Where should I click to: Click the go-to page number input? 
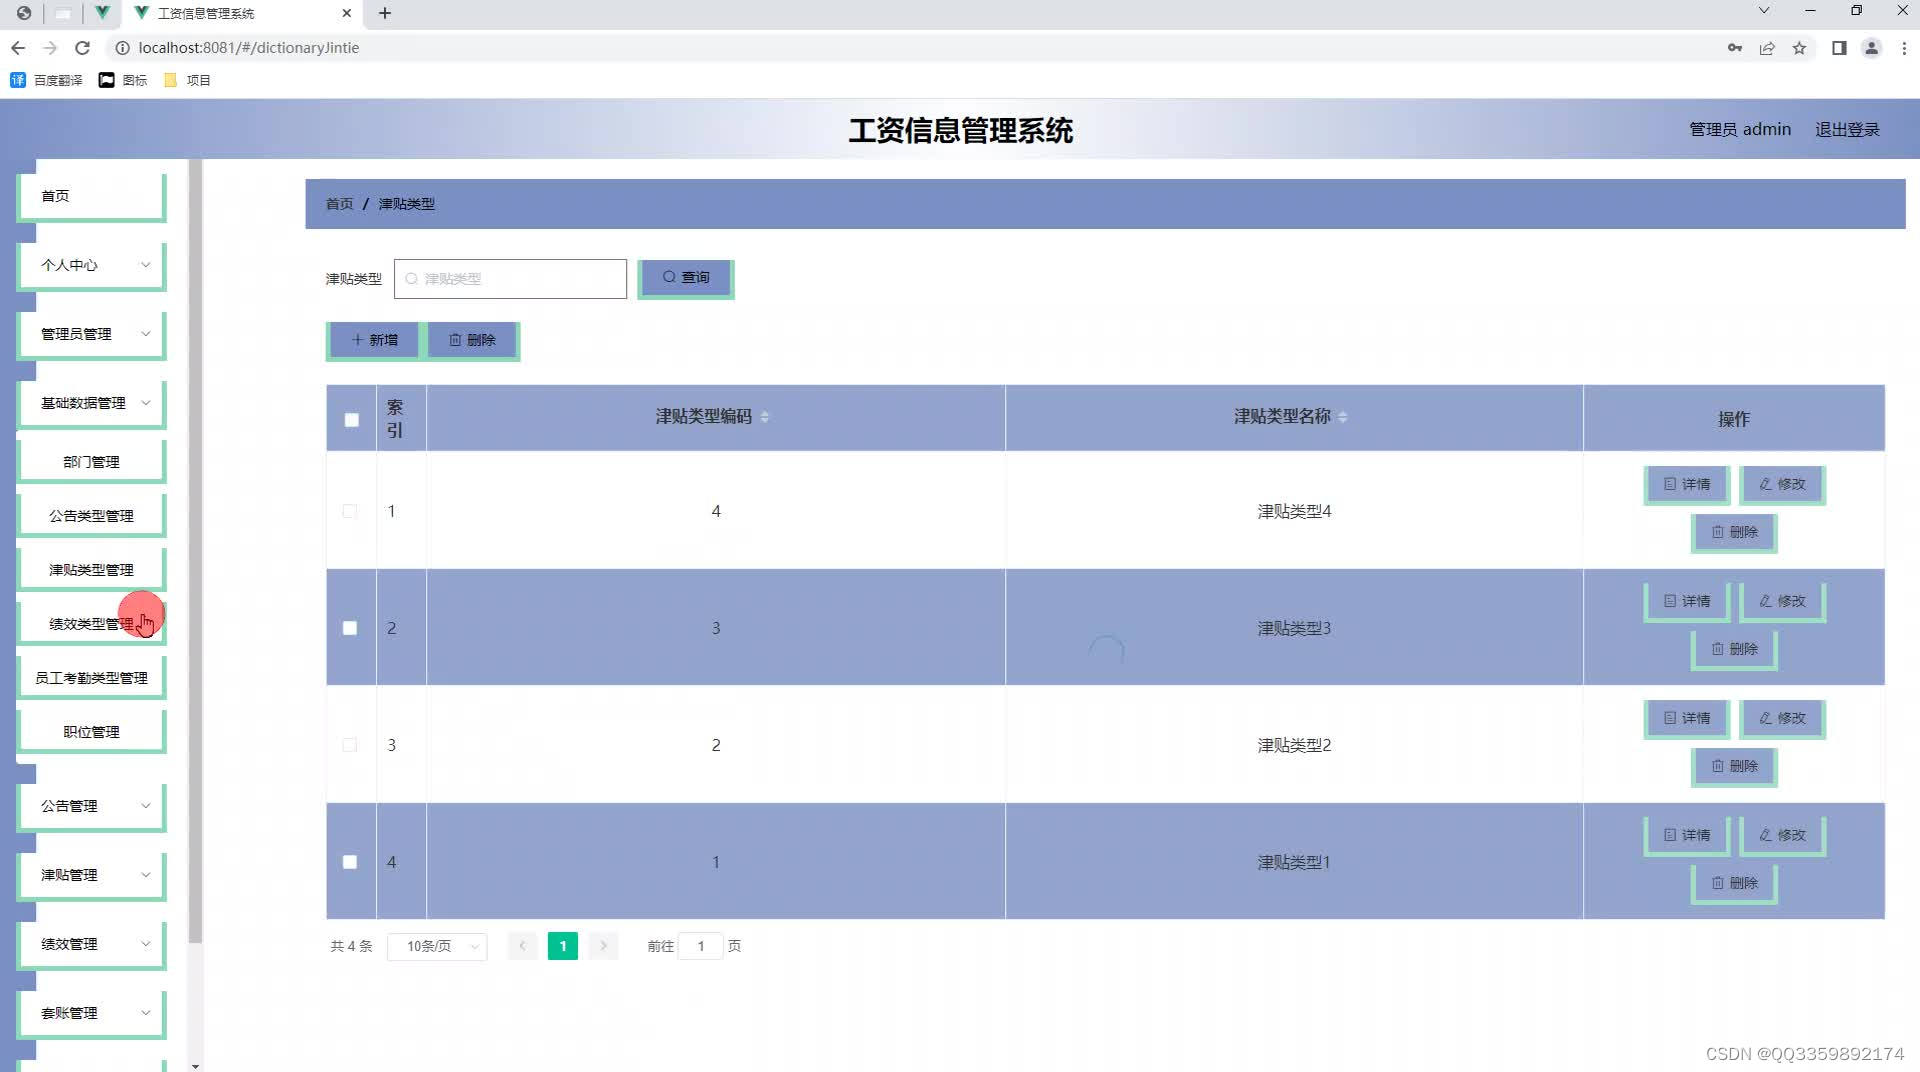(701, 946)
